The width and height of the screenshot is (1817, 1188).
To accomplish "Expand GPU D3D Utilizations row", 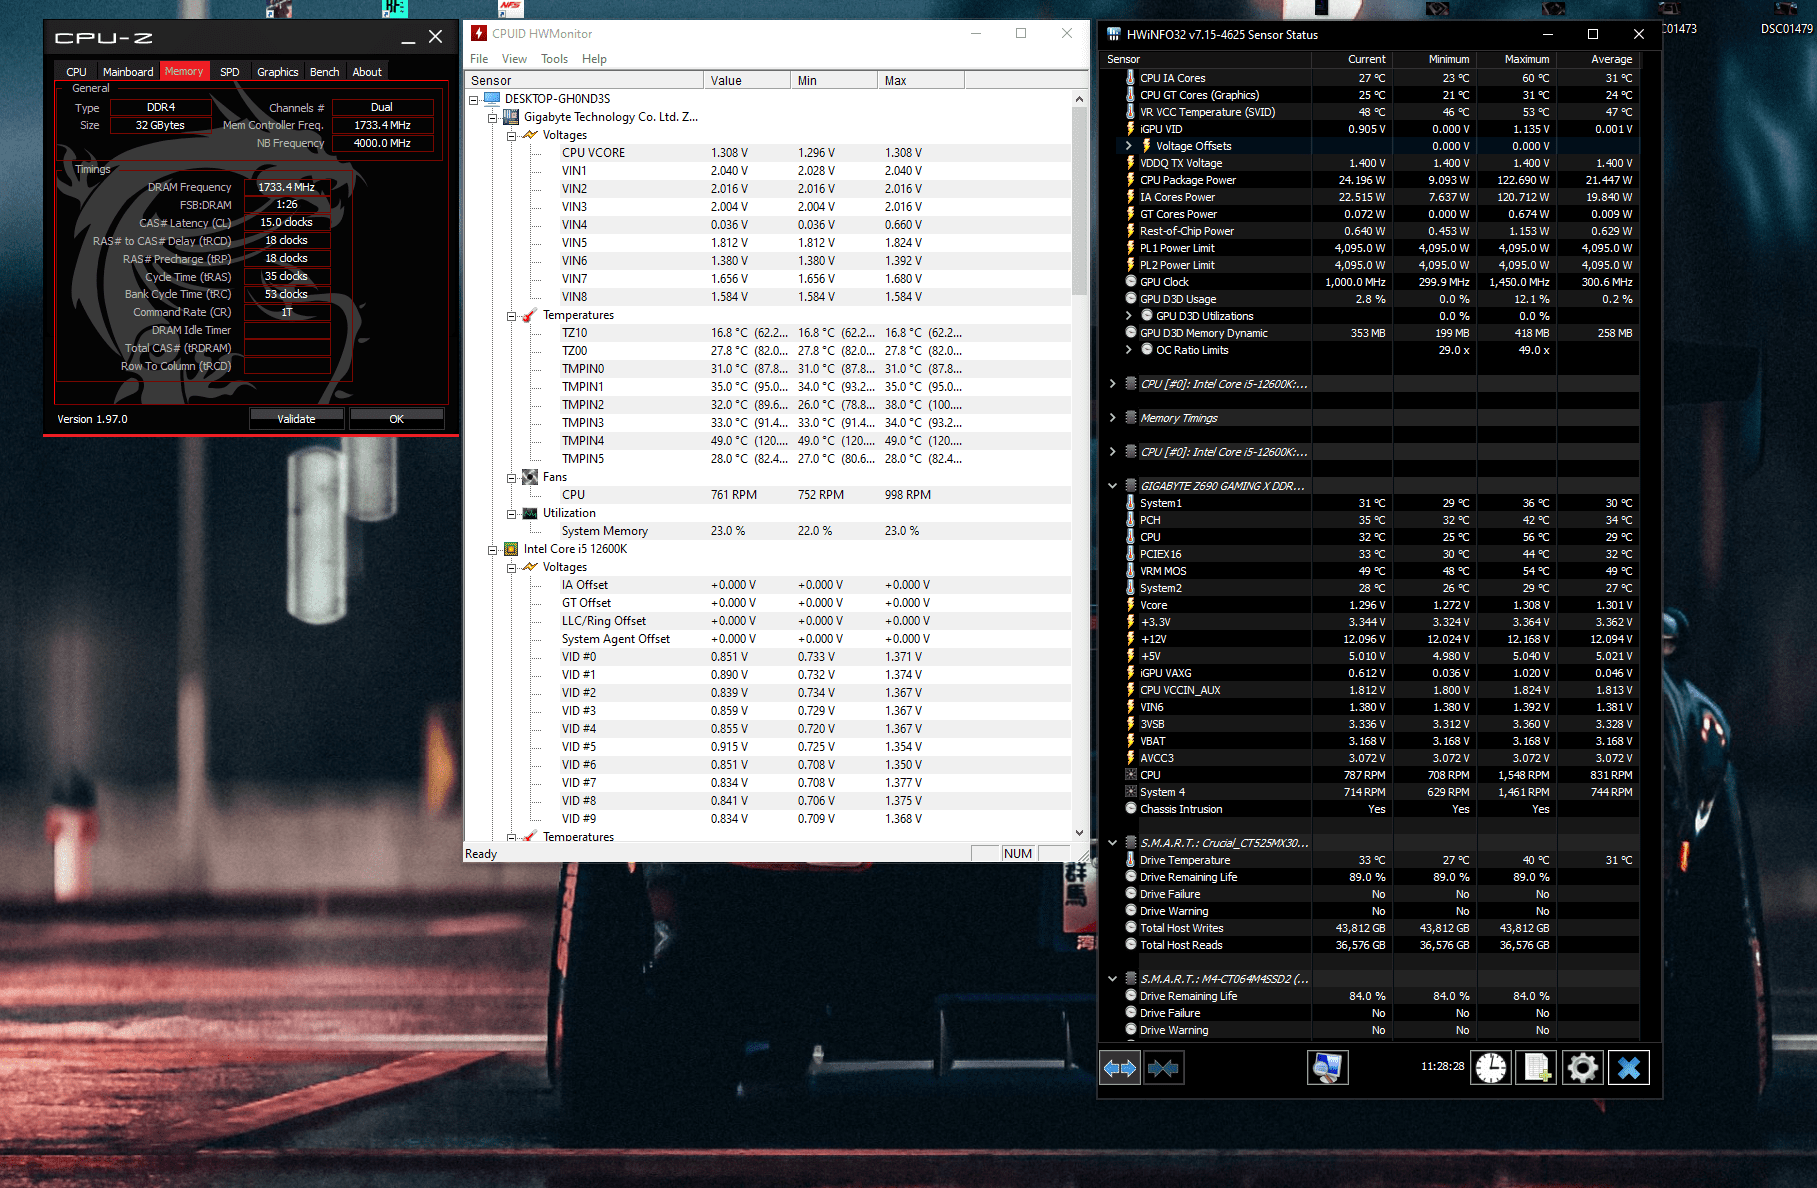I will tap(1129, 316).
